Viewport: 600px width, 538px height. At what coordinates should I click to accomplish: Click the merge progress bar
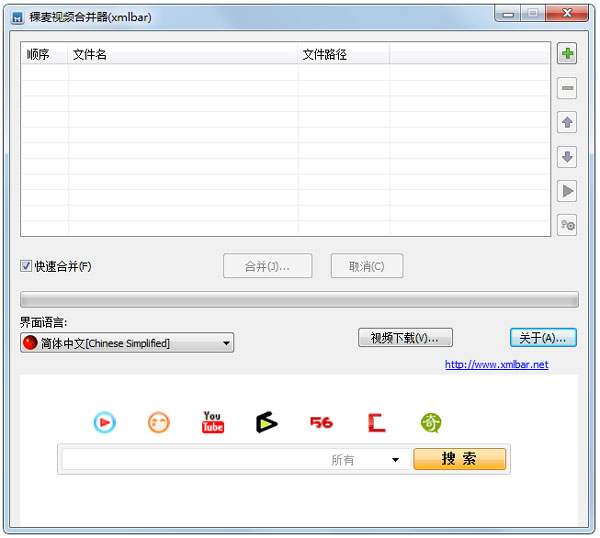pyautogui.click(x=299, y=300)
